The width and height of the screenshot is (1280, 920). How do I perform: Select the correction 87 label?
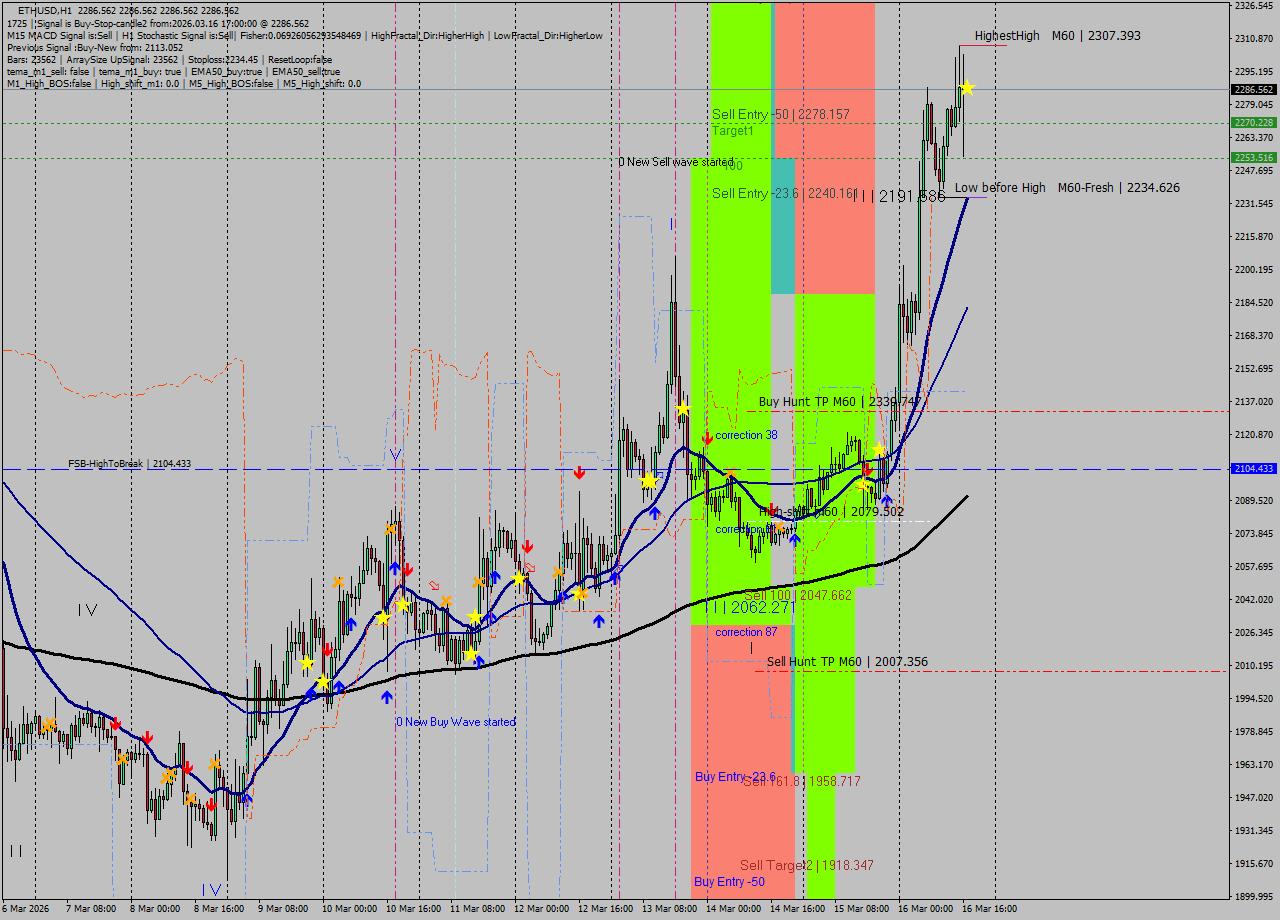pos(745,632)
